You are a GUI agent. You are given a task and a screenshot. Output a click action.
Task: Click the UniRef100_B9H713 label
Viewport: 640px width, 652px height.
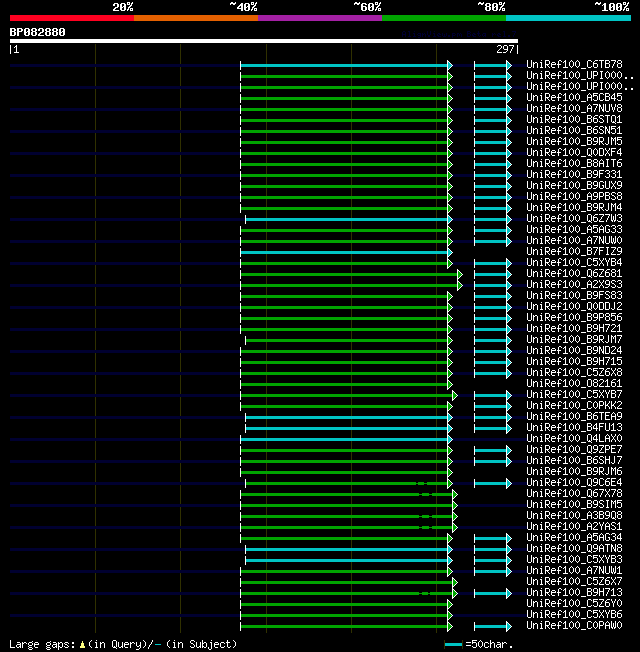(x=574, y=593)
